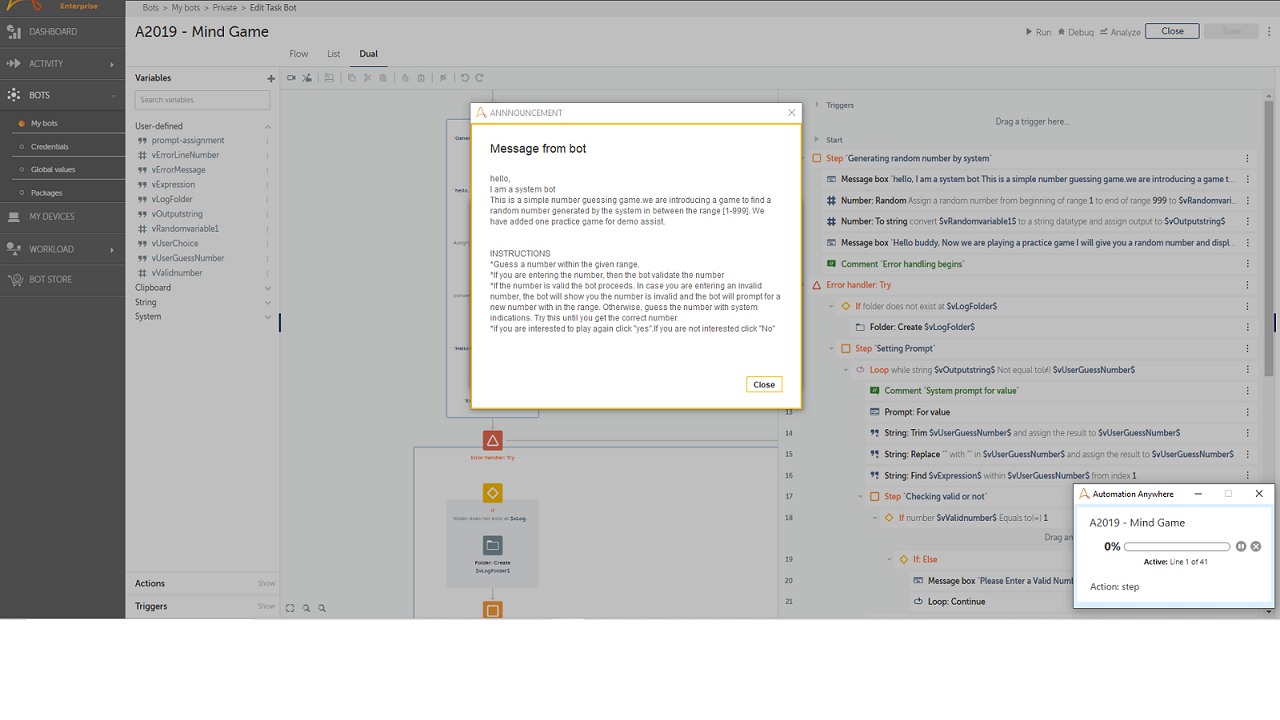Show the Actions panel
Viewport: 1280px width, 720px height.
[x=266, y=583]
